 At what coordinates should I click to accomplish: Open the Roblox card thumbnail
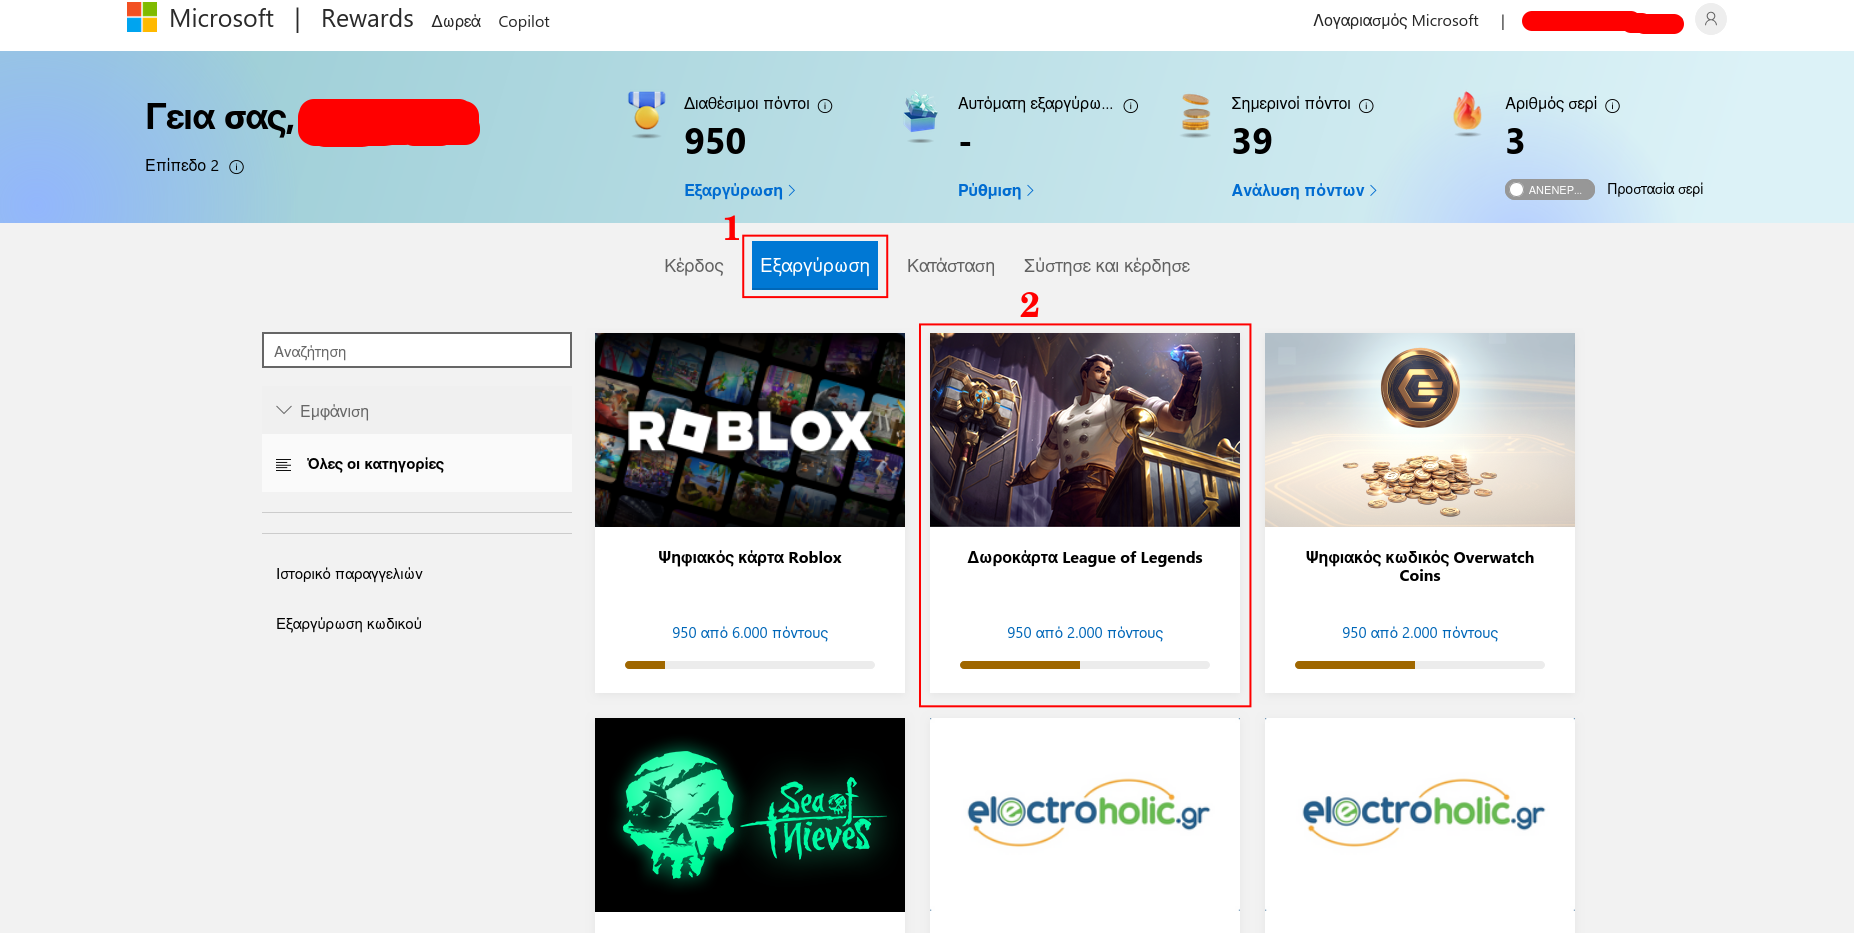point(750,430)
